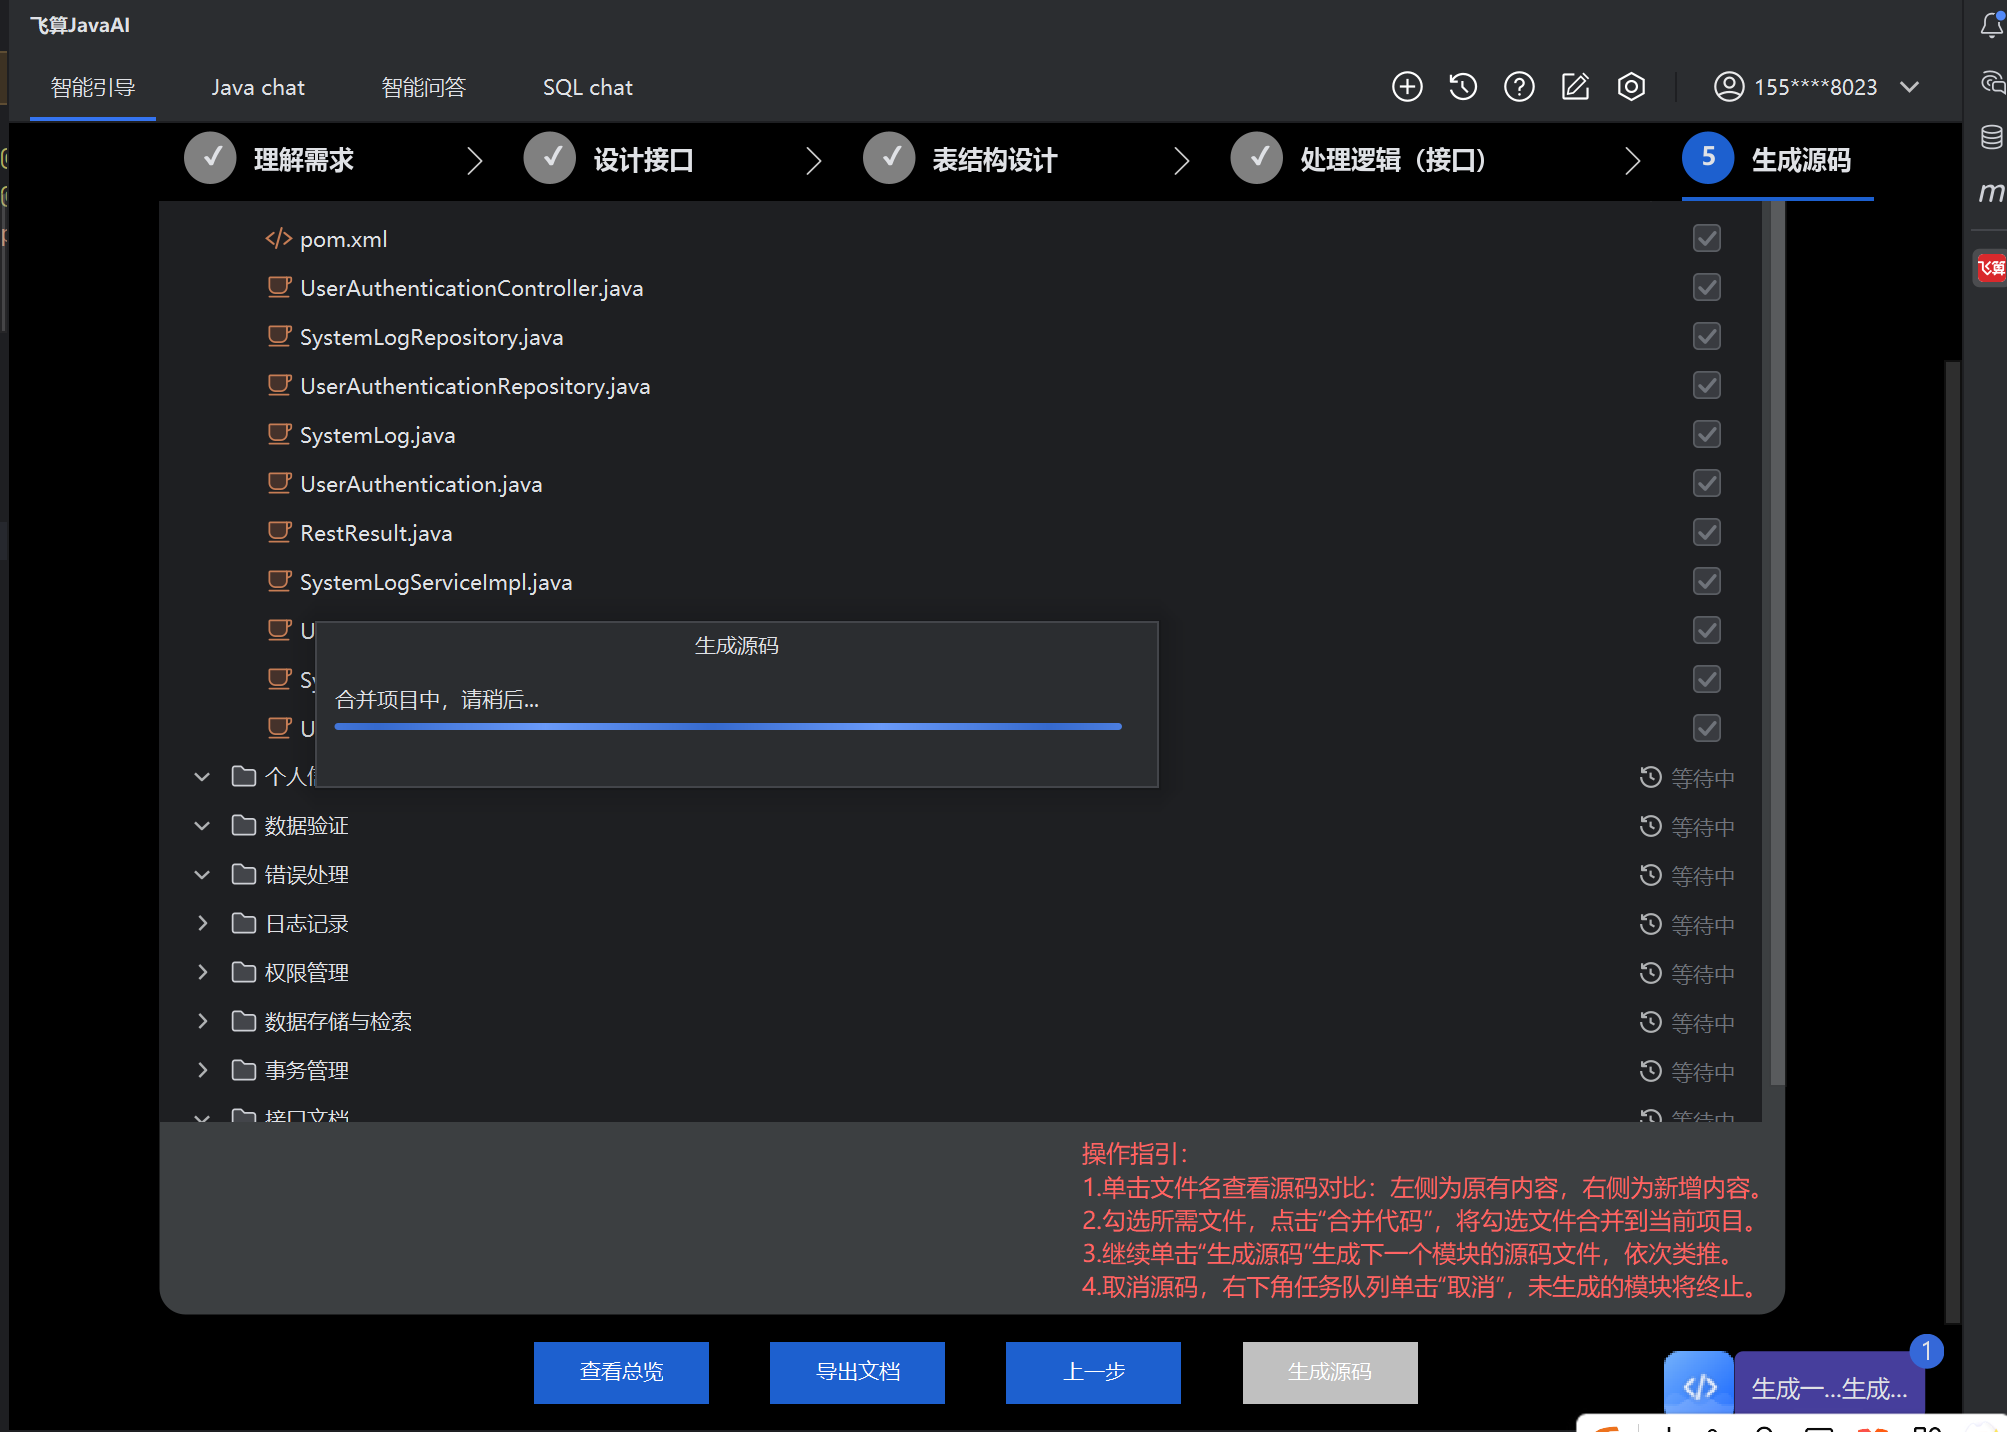Click the notification bell icon
2007x1432 pixels.
click(x=1991, y=26)
